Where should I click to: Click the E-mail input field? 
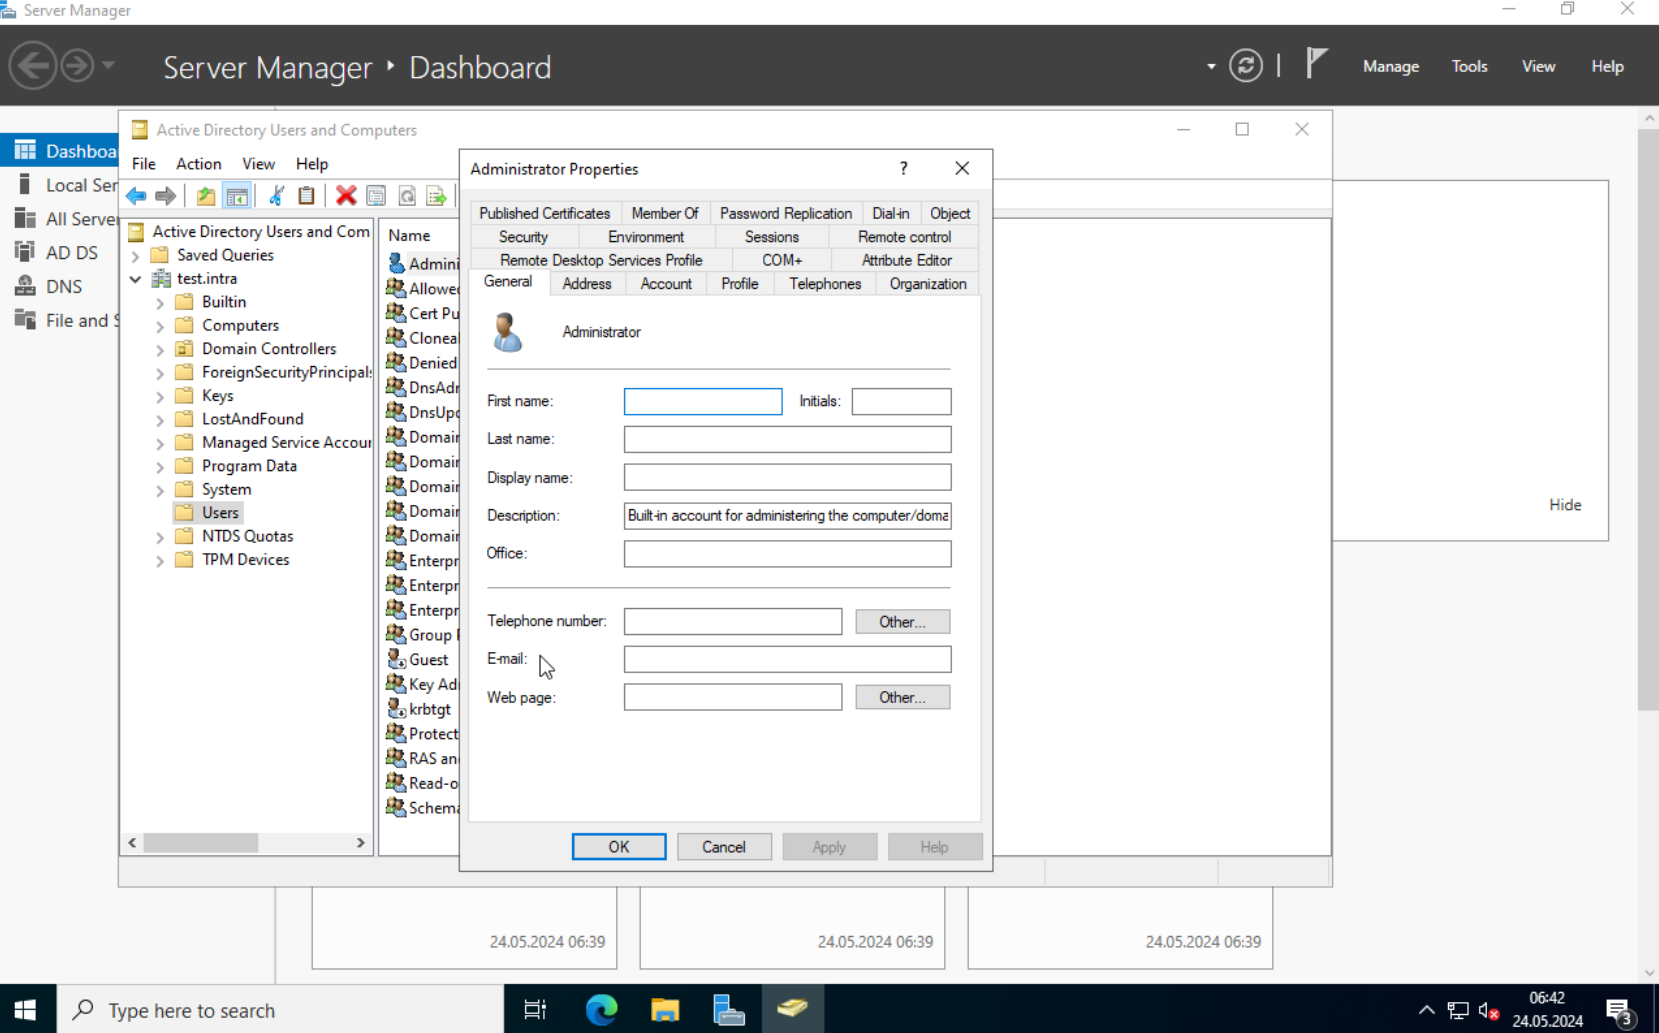788,660
